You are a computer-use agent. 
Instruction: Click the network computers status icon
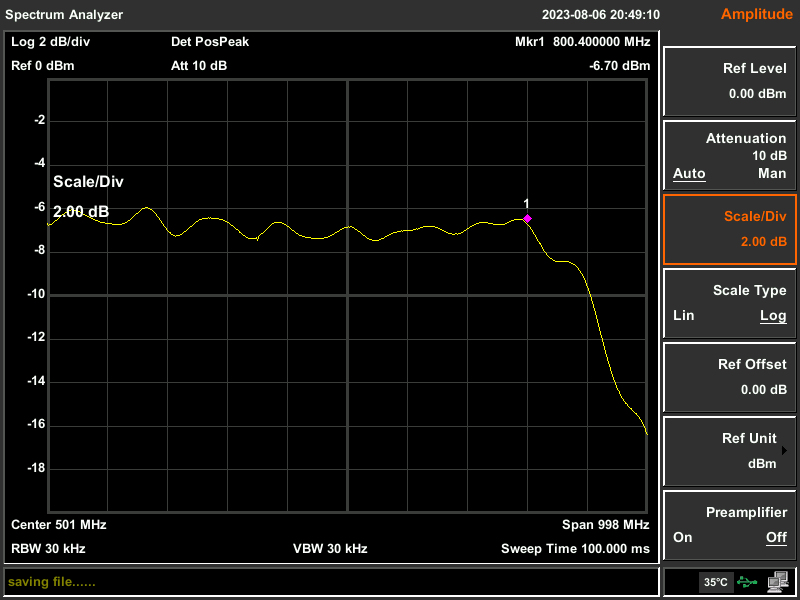coord(778,581)
